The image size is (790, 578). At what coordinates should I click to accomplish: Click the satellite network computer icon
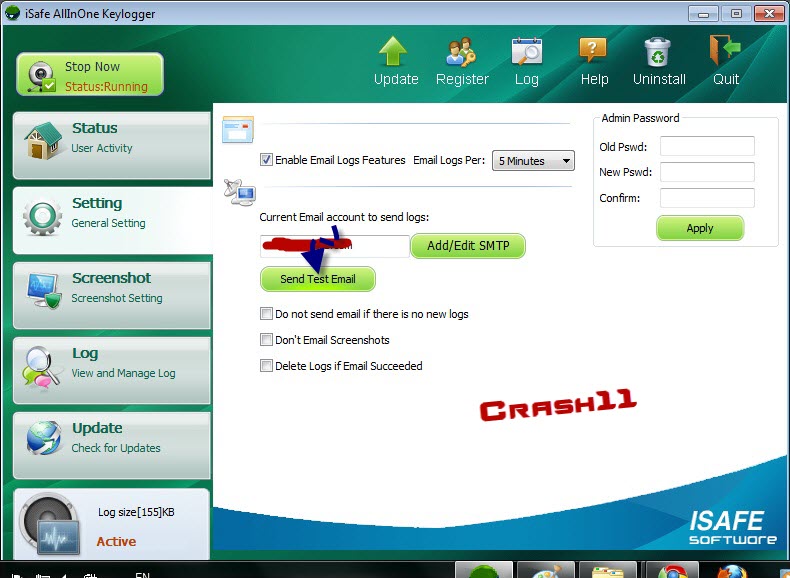click(x=240, y=192)
